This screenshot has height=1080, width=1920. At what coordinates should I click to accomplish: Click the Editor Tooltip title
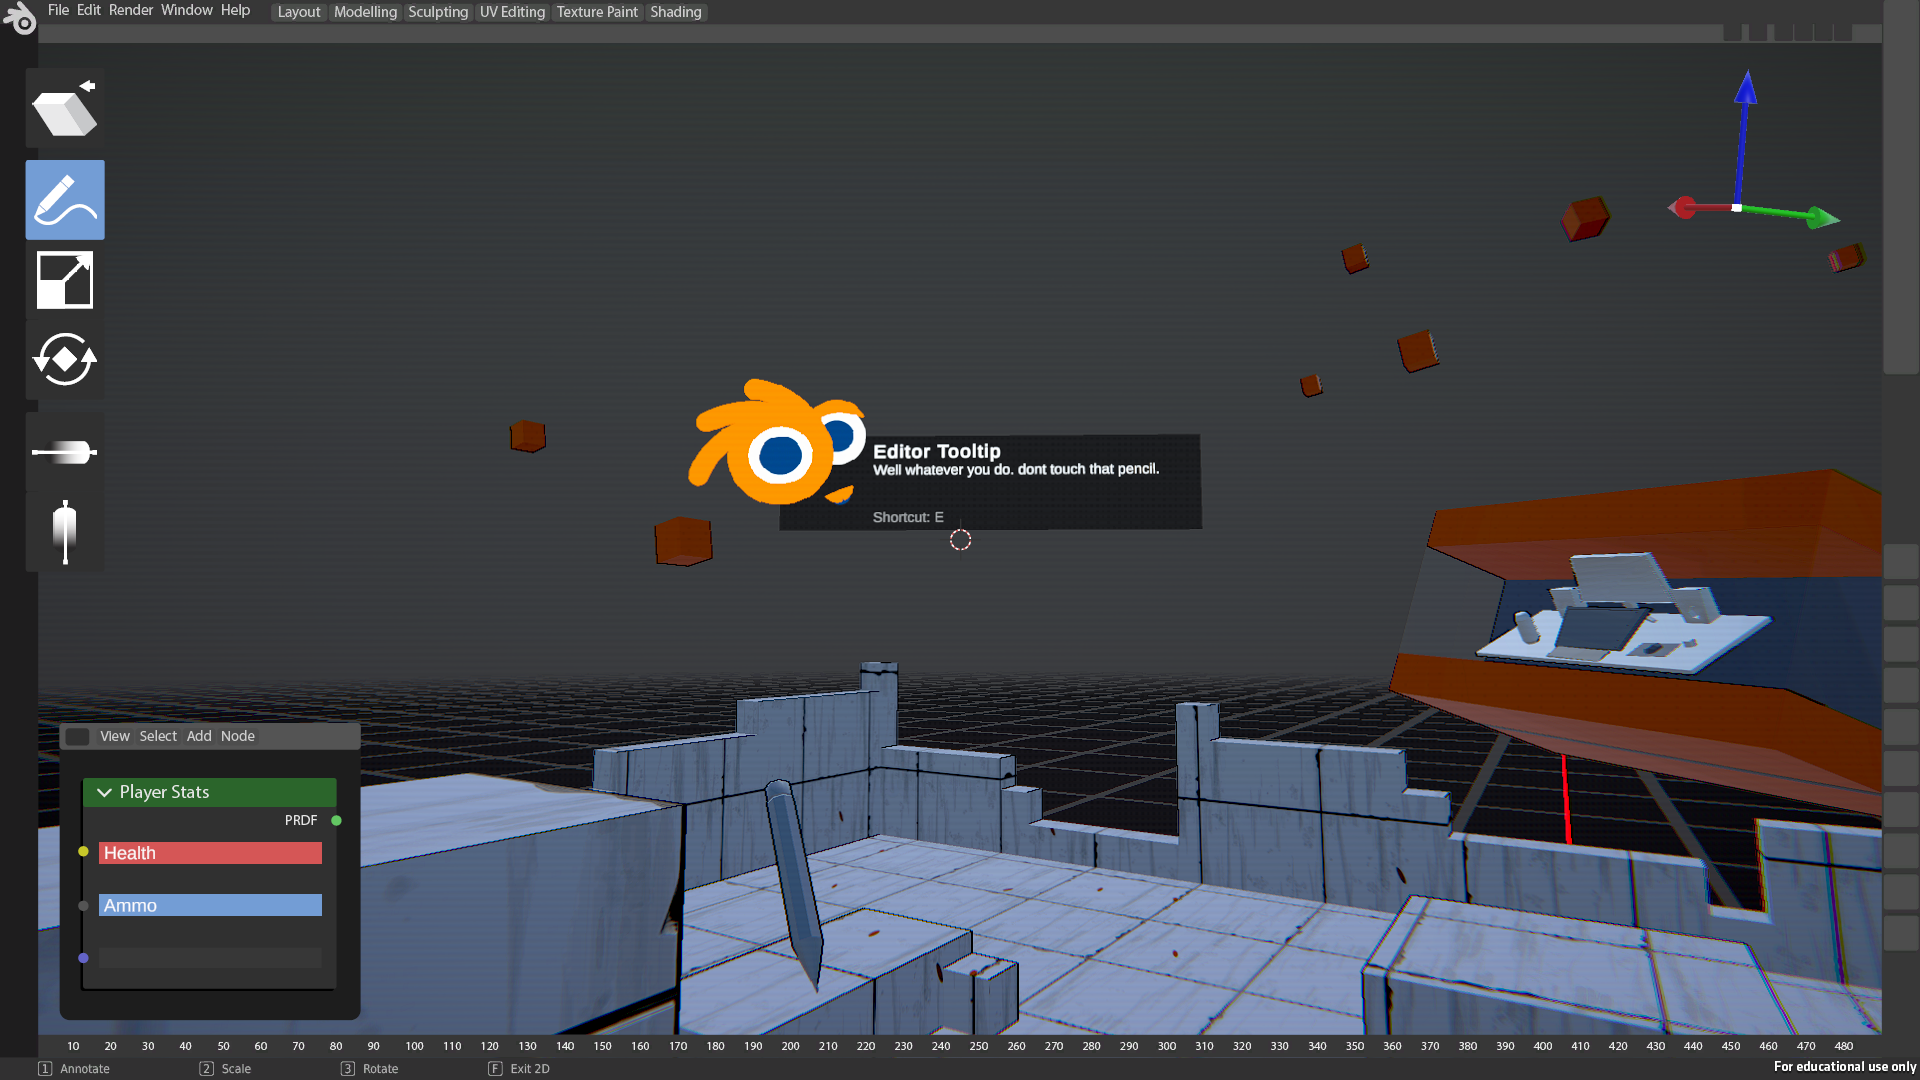tap(936, 451)
